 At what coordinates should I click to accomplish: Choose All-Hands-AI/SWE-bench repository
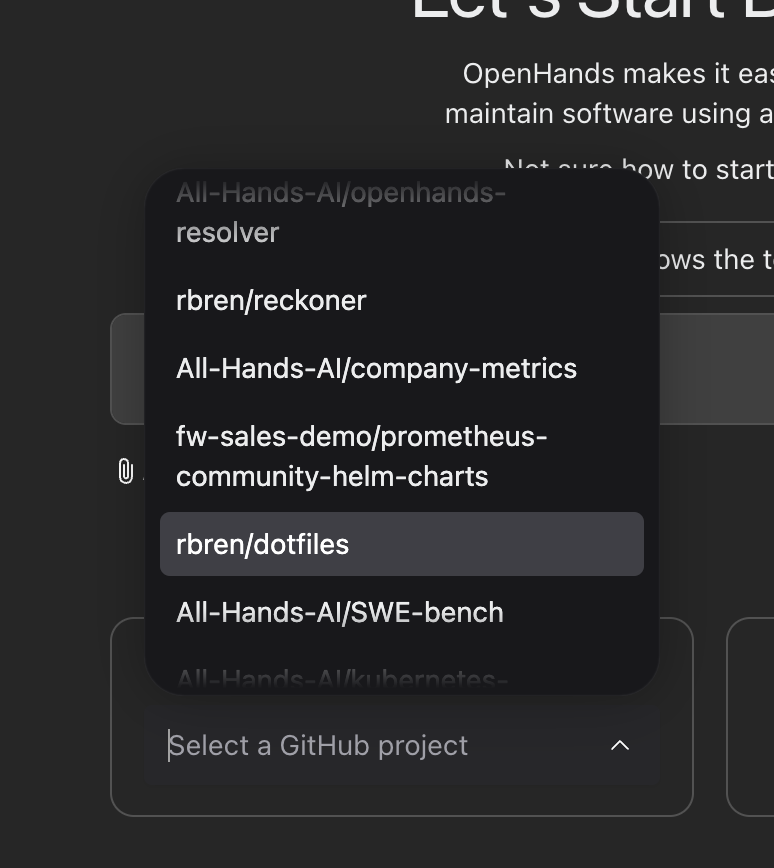340,612
